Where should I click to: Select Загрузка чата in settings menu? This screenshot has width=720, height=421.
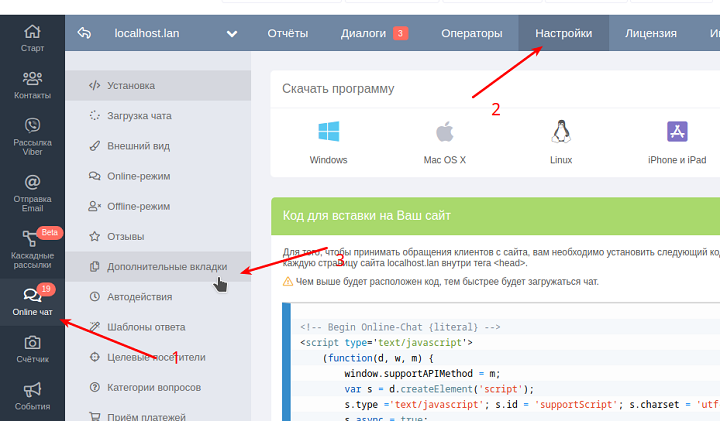158,116
